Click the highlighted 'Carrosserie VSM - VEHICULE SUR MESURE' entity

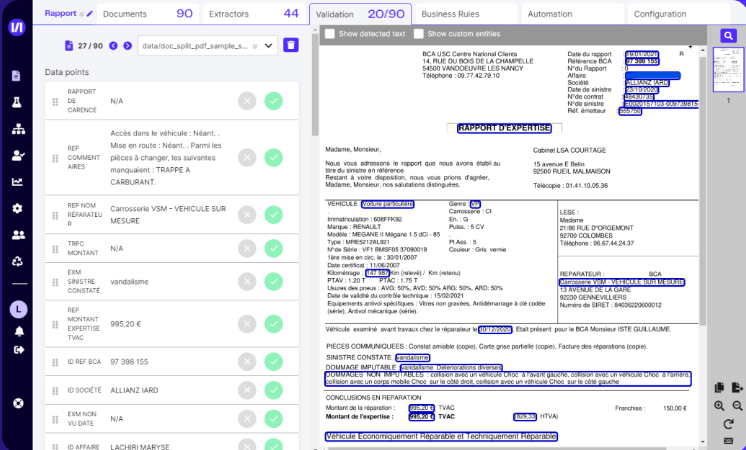622,282
